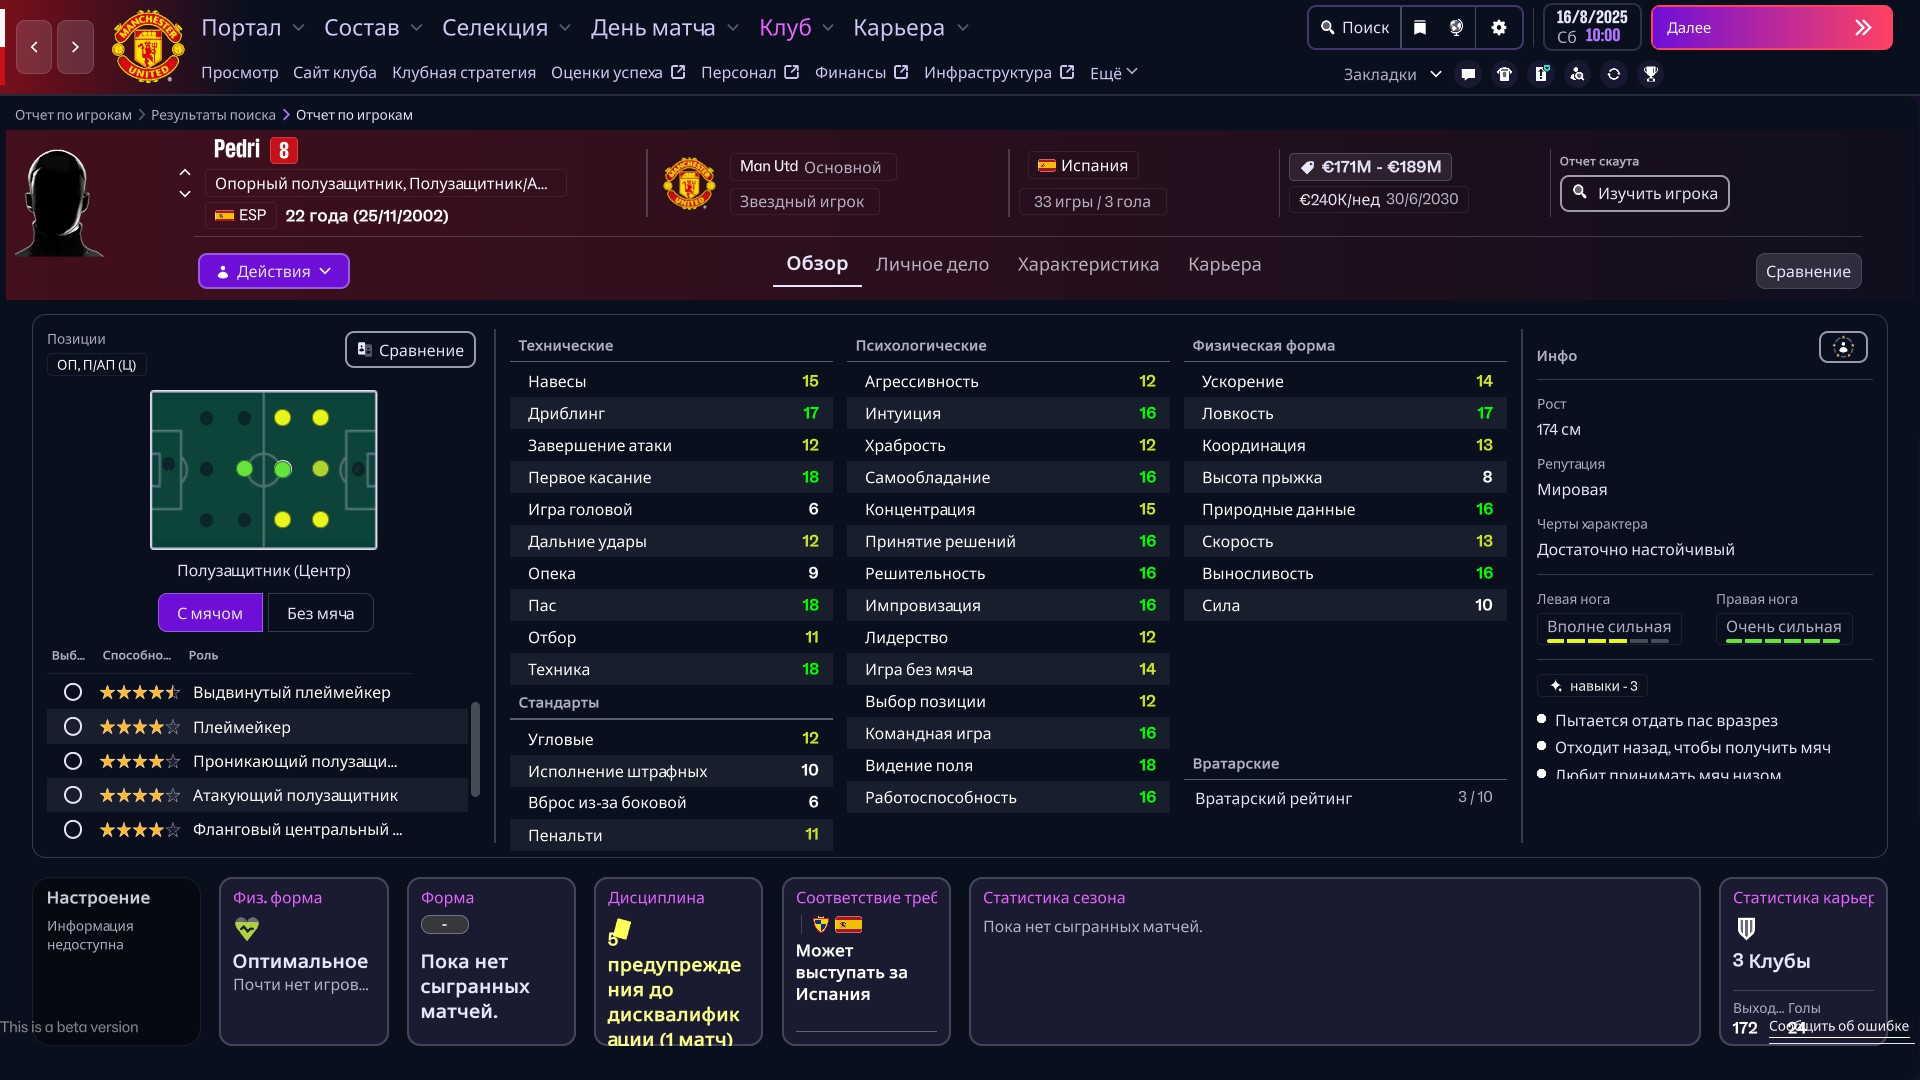Click the bookmark flag icon near search
The height and width of the screenshot is (1080, 1920).
[x=1420, y=28]
